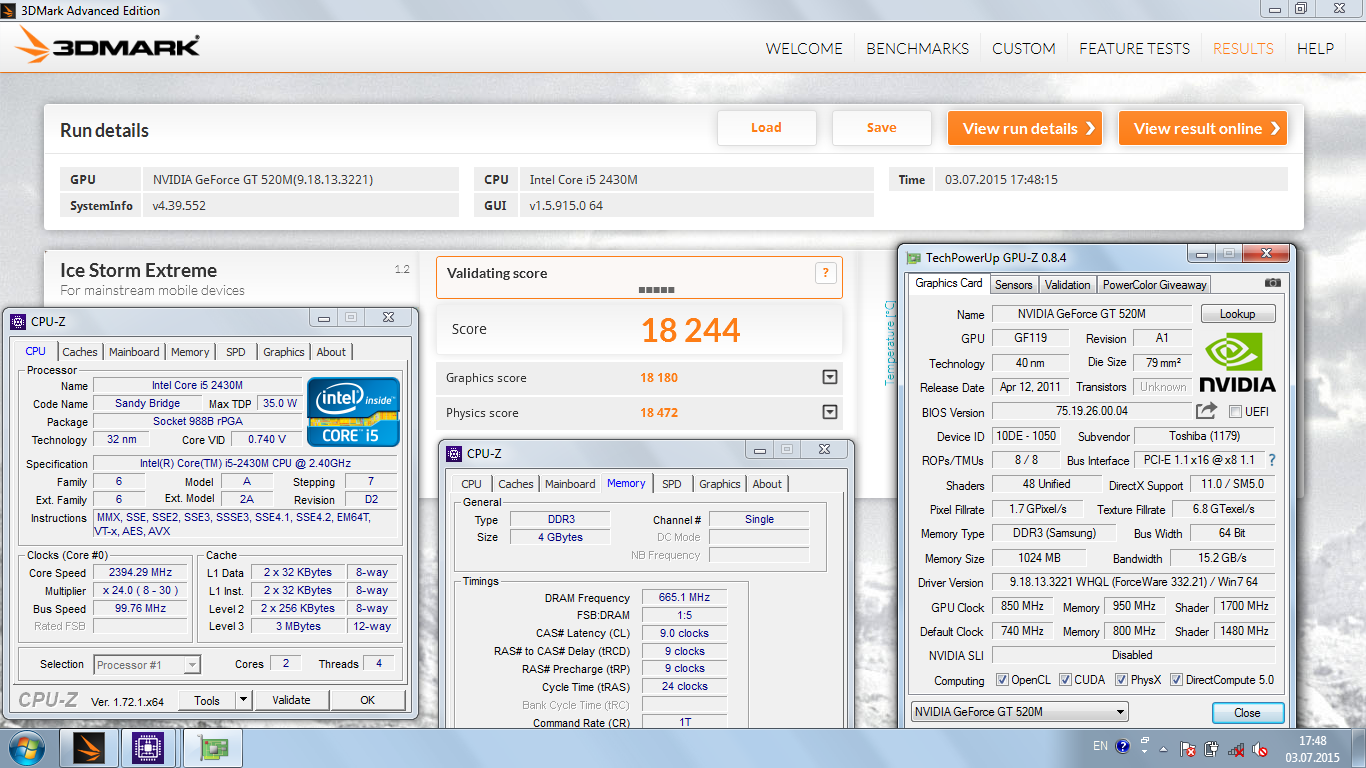Click the Close button in GPU-Z

pos(1248,713)
